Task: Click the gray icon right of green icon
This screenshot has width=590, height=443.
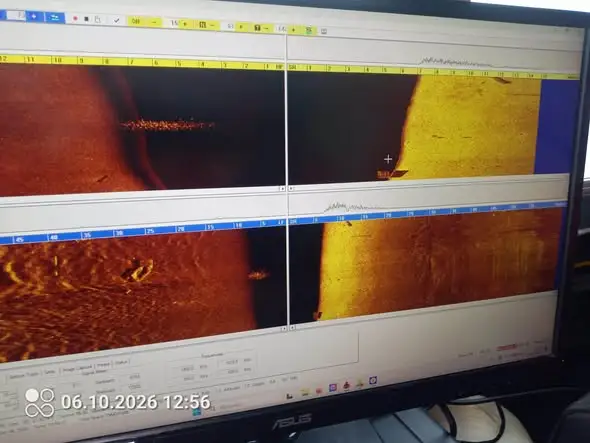Action: click(324, 32)
